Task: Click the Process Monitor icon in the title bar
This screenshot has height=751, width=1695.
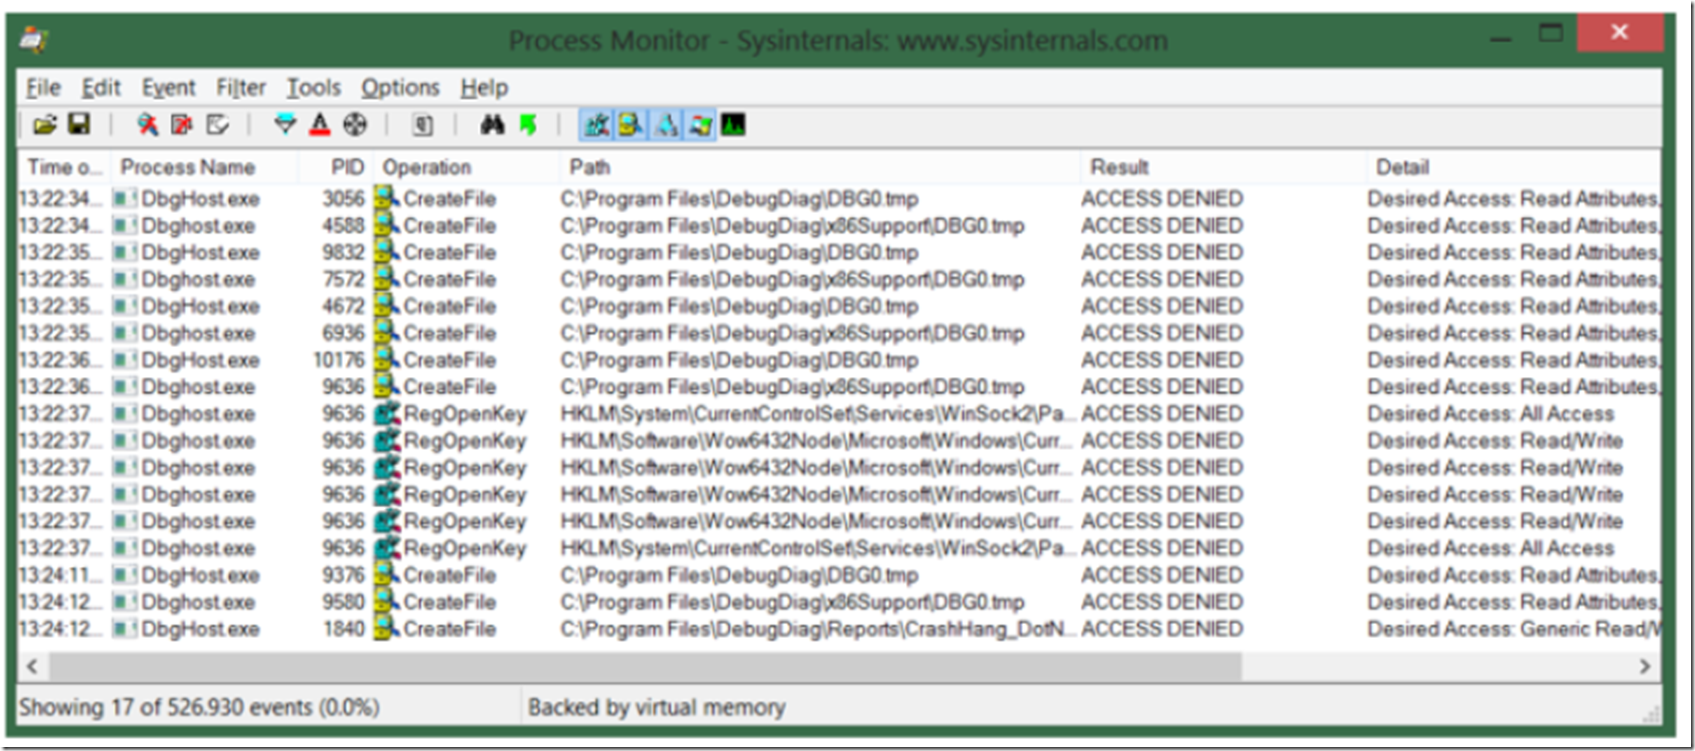Action: [x=34, y=41]
